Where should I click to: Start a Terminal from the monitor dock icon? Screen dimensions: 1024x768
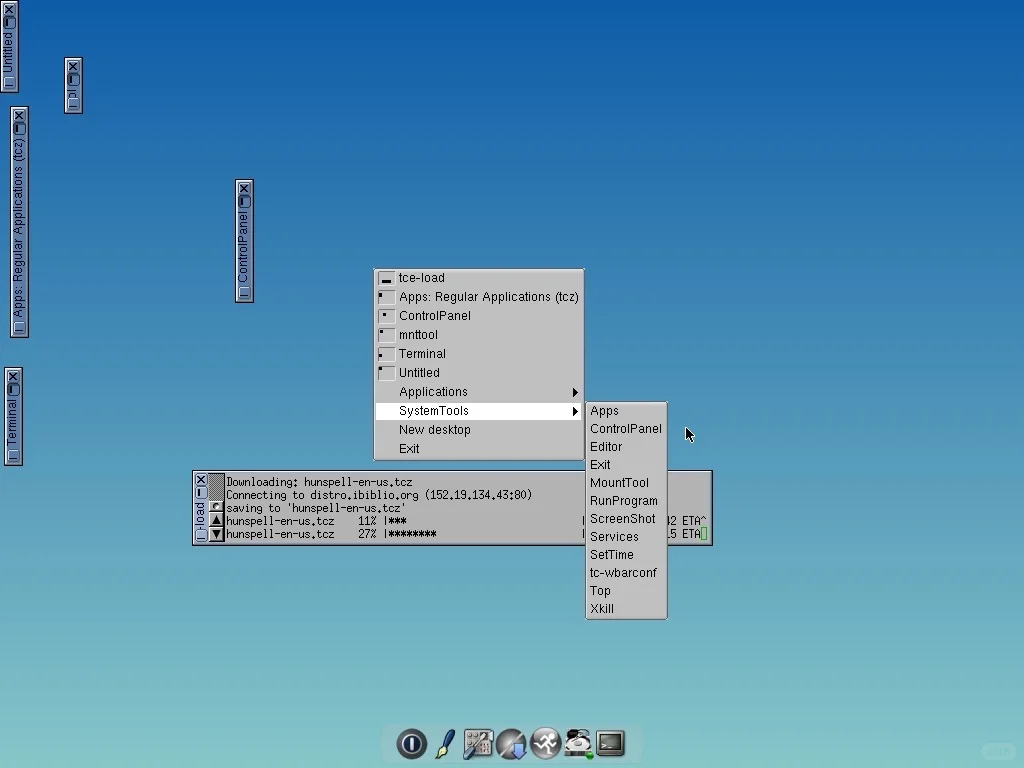[610, 743]
